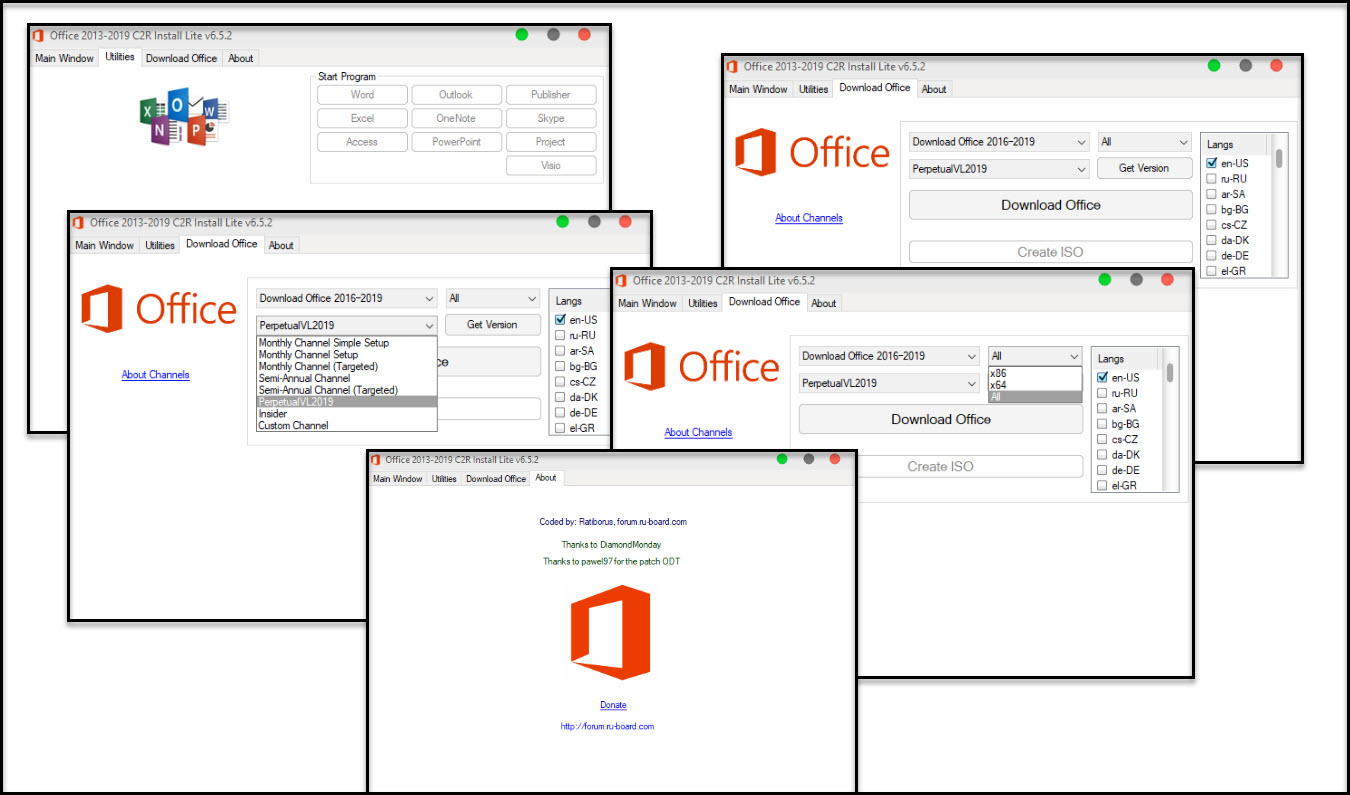
Task: Click Office logo in the channel-list window
Action: 158,309
